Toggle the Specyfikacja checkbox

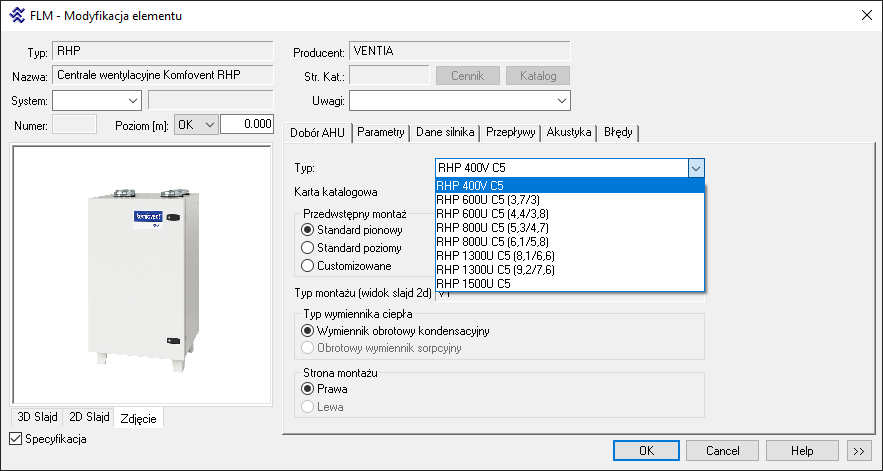tap(15, 438)
